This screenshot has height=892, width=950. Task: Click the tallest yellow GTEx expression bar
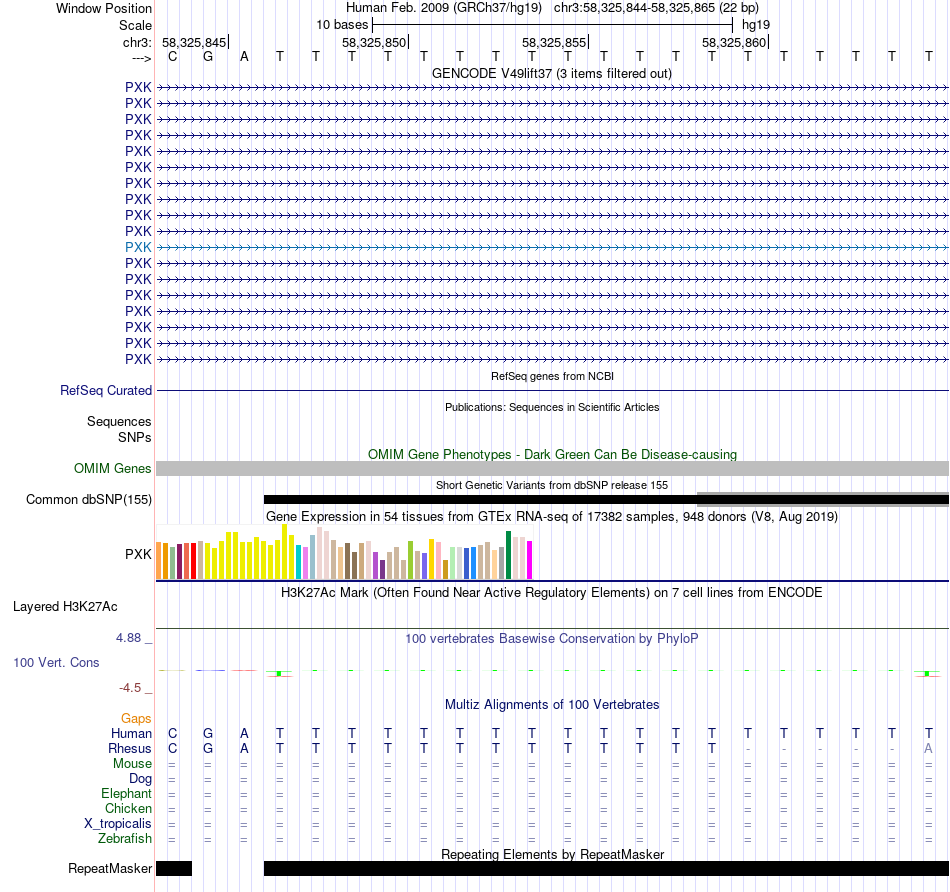(x=284, y=551)
